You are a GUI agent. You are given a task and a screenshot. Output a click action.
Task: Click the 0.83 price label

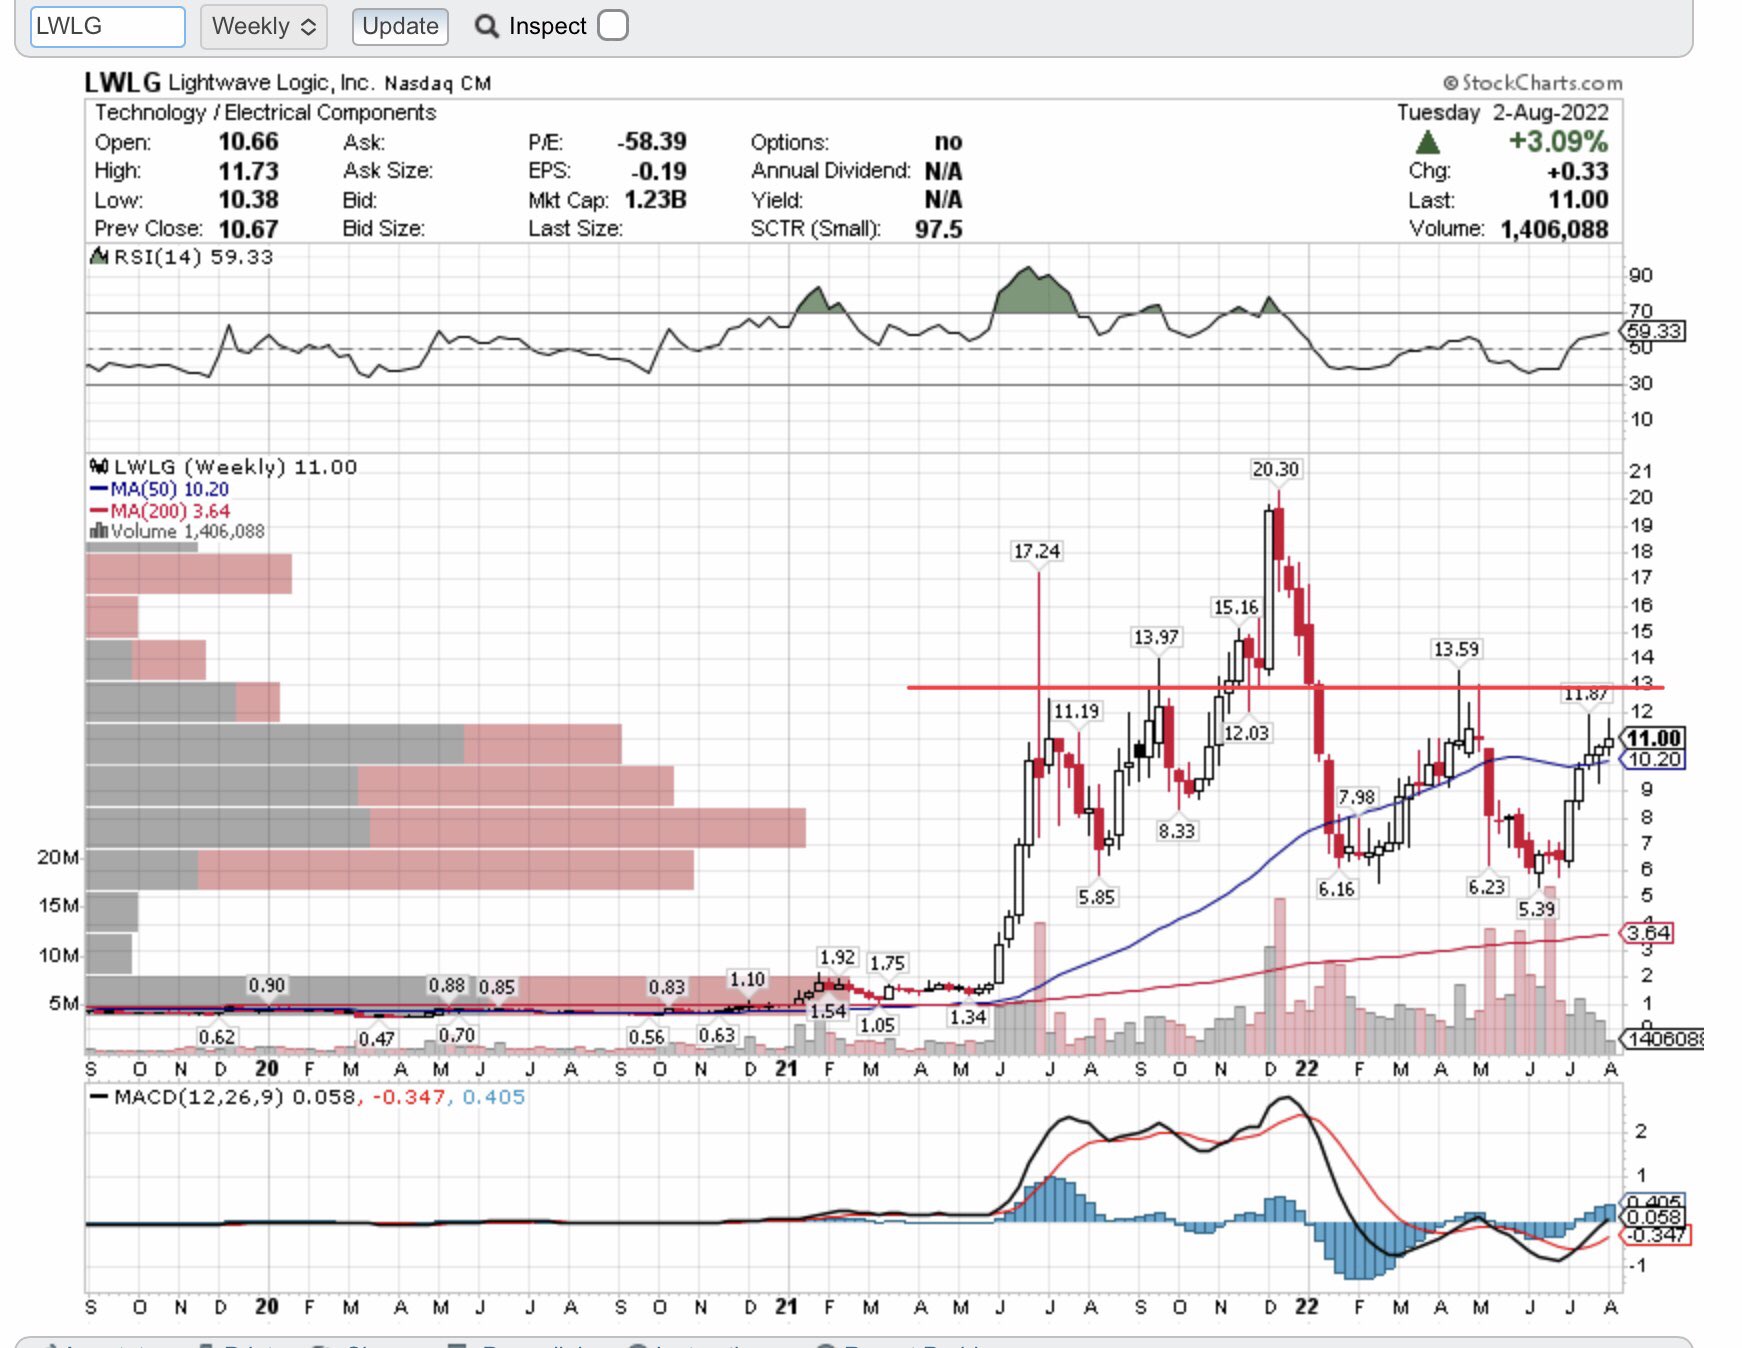667,987
